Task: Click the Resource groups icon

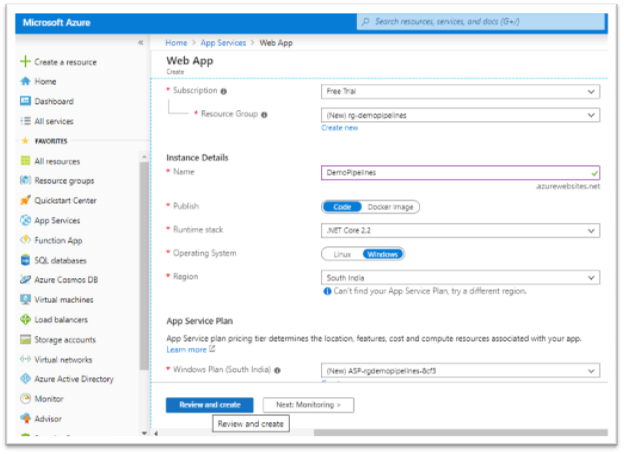Action: point(25,180)
